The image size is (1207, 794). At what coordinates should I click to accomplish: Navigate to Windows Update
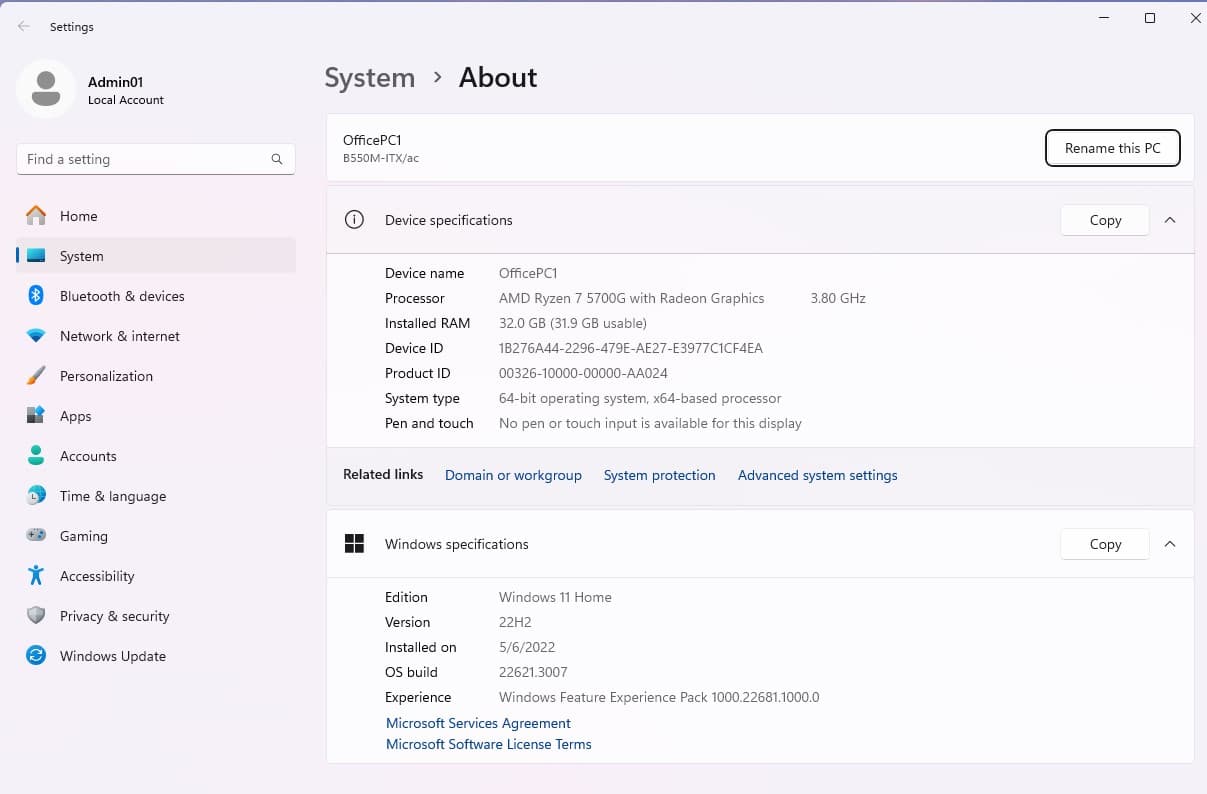click(x=156, y=656)
